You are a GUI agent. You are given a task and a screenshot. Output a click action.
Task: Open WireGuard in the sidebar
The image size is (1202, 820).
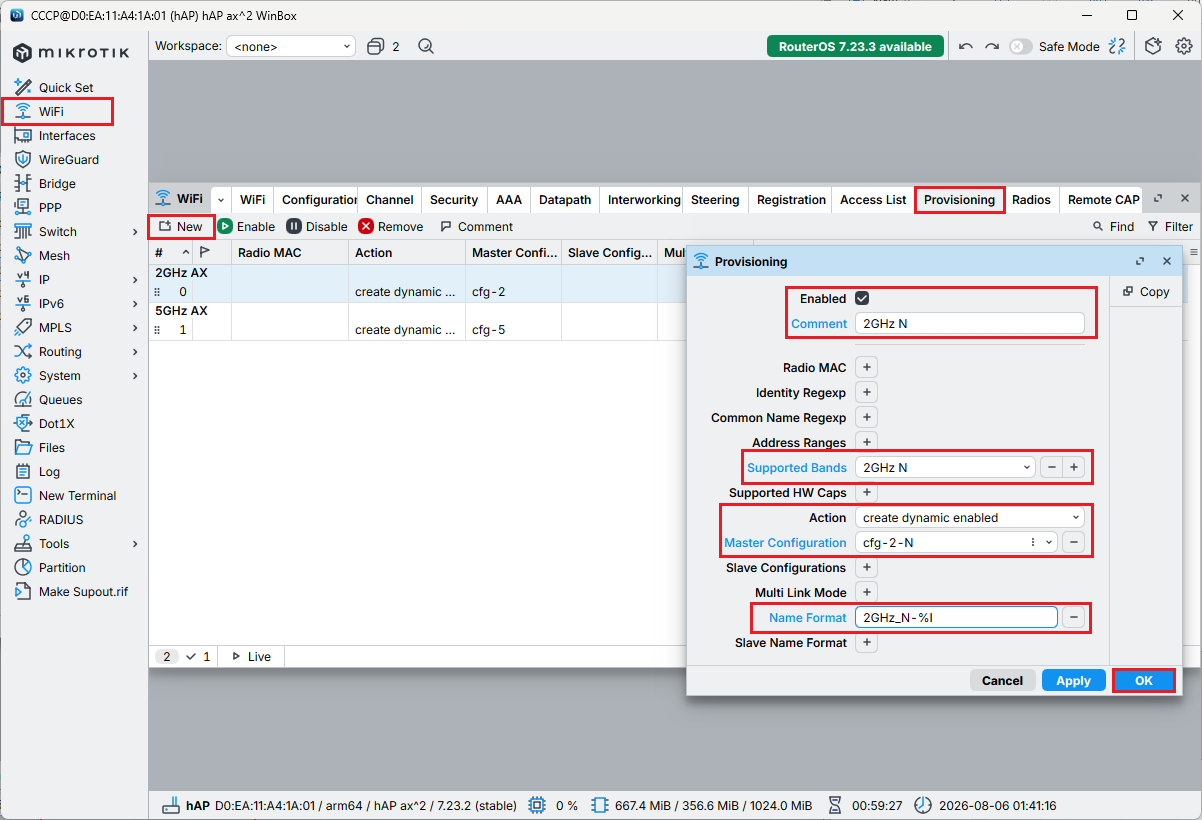tap(69, 160)
